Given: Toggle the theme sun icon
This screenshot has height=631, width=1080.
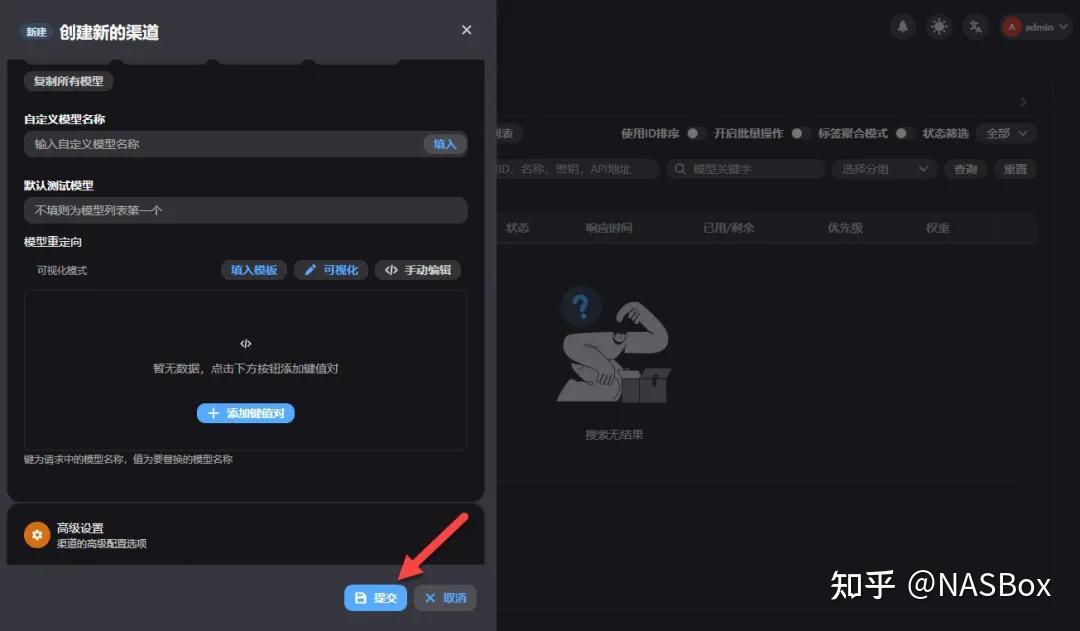Looking at the screenshot, I should (939, 28).
